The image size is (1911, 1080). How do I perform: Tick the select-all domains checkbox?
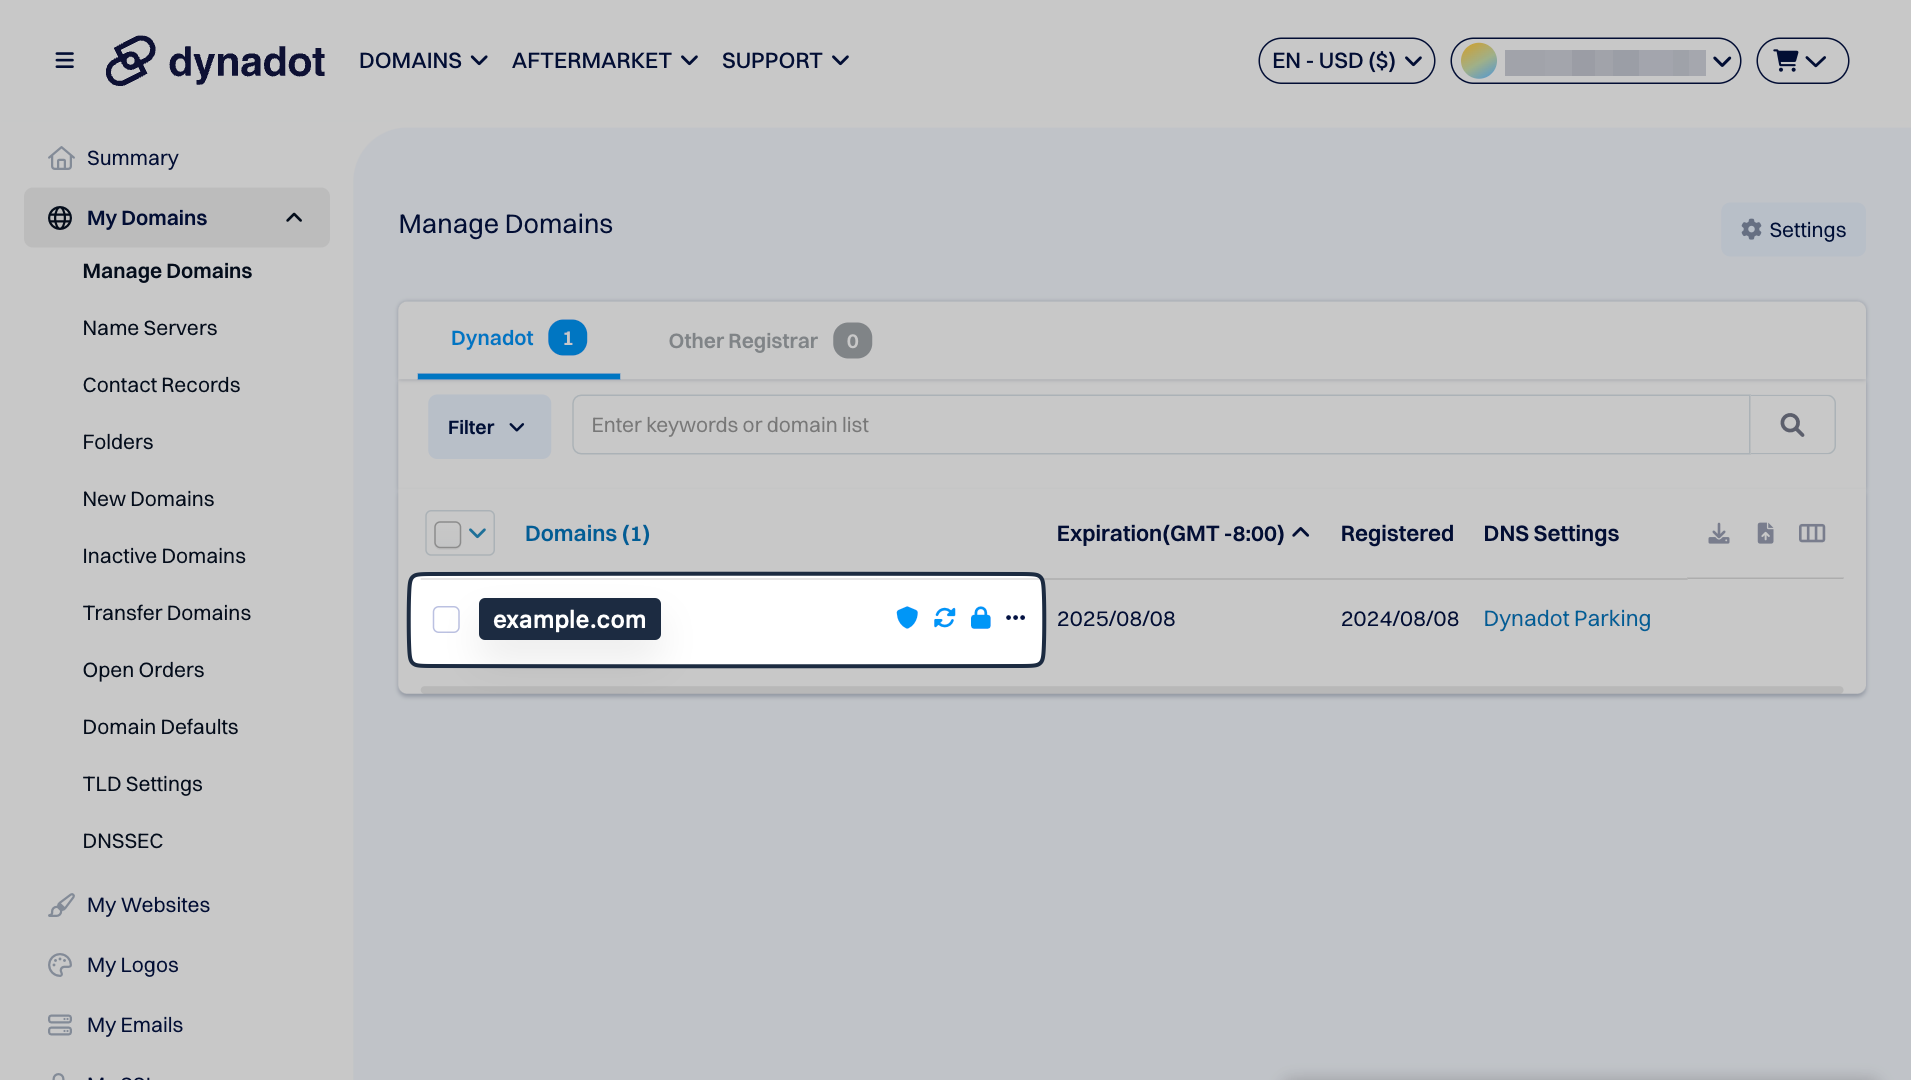click(x=448, y=534)
